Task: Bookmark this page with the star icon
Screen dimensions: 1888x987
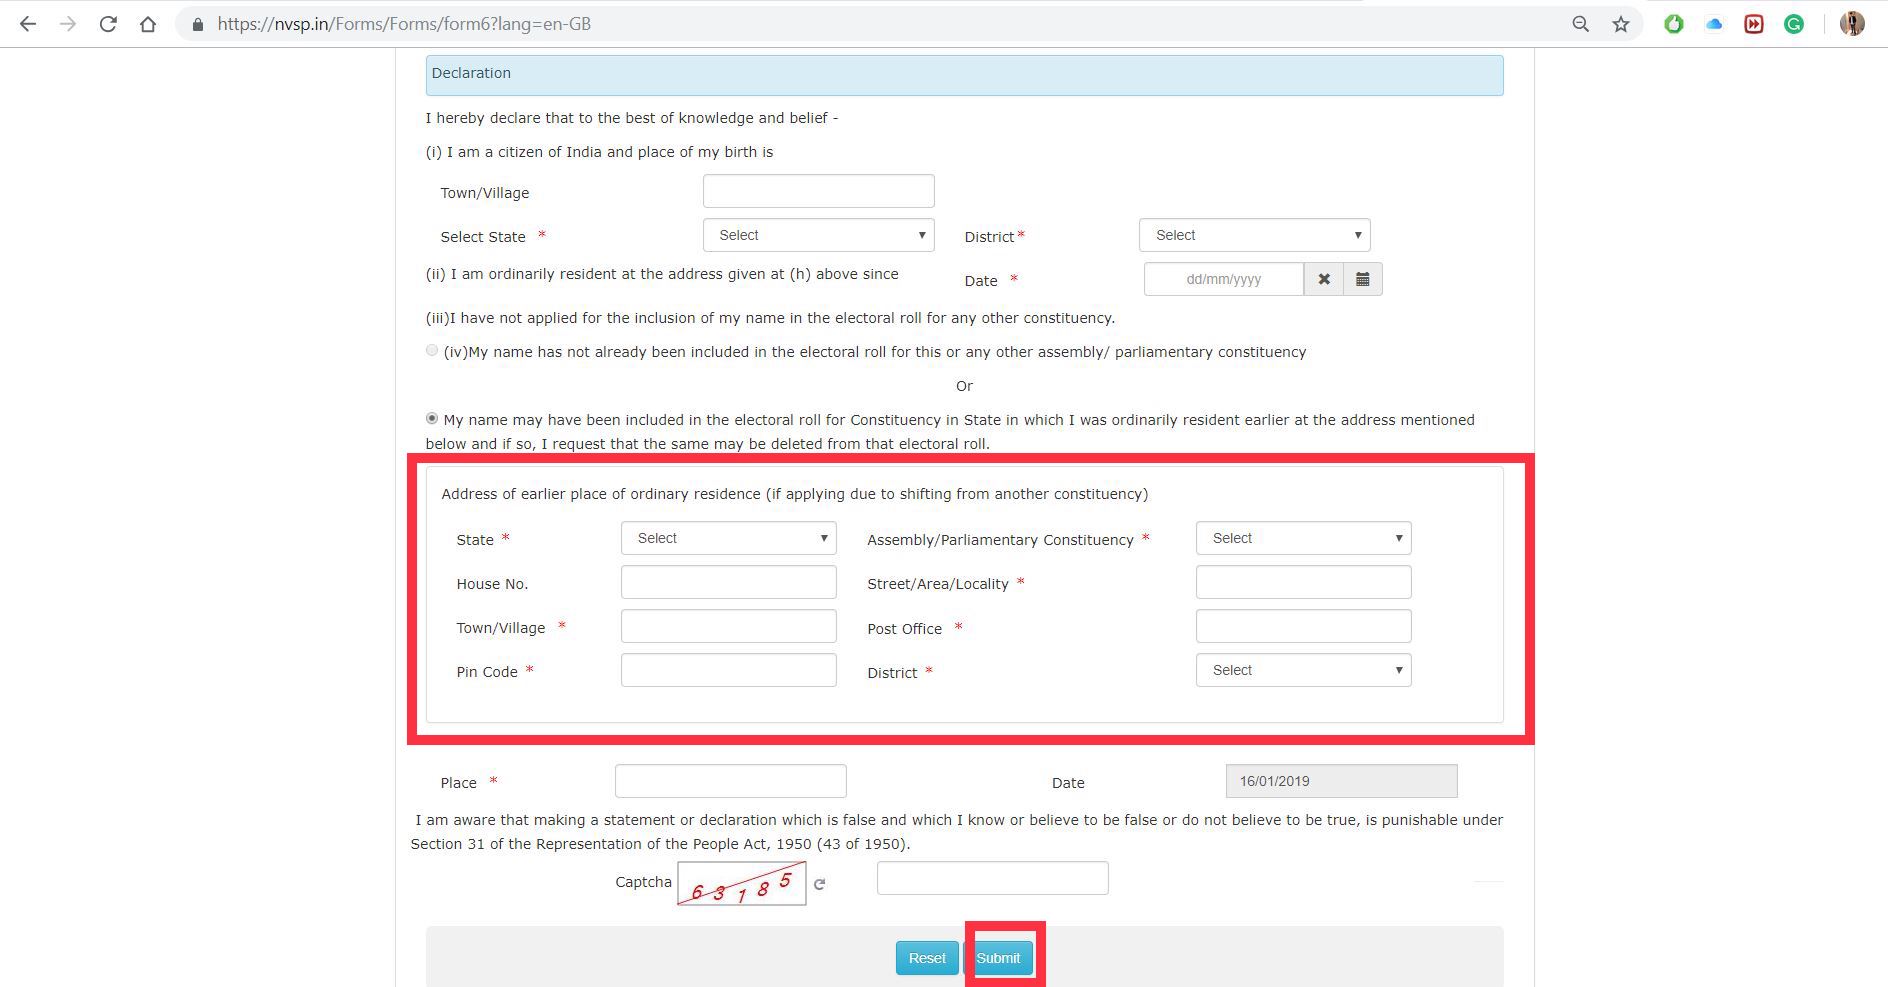Action: [1621, 24]
